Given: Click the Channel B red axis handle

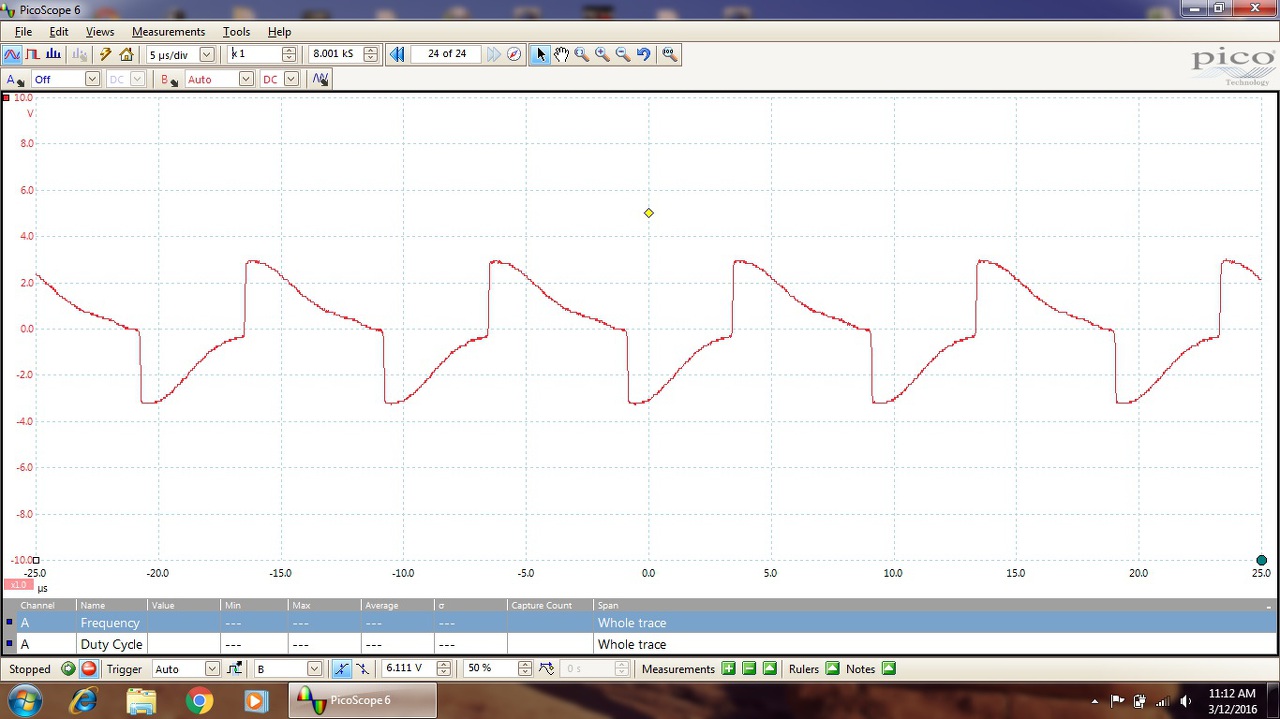Looking at the screenshot, I should (6, 98).
